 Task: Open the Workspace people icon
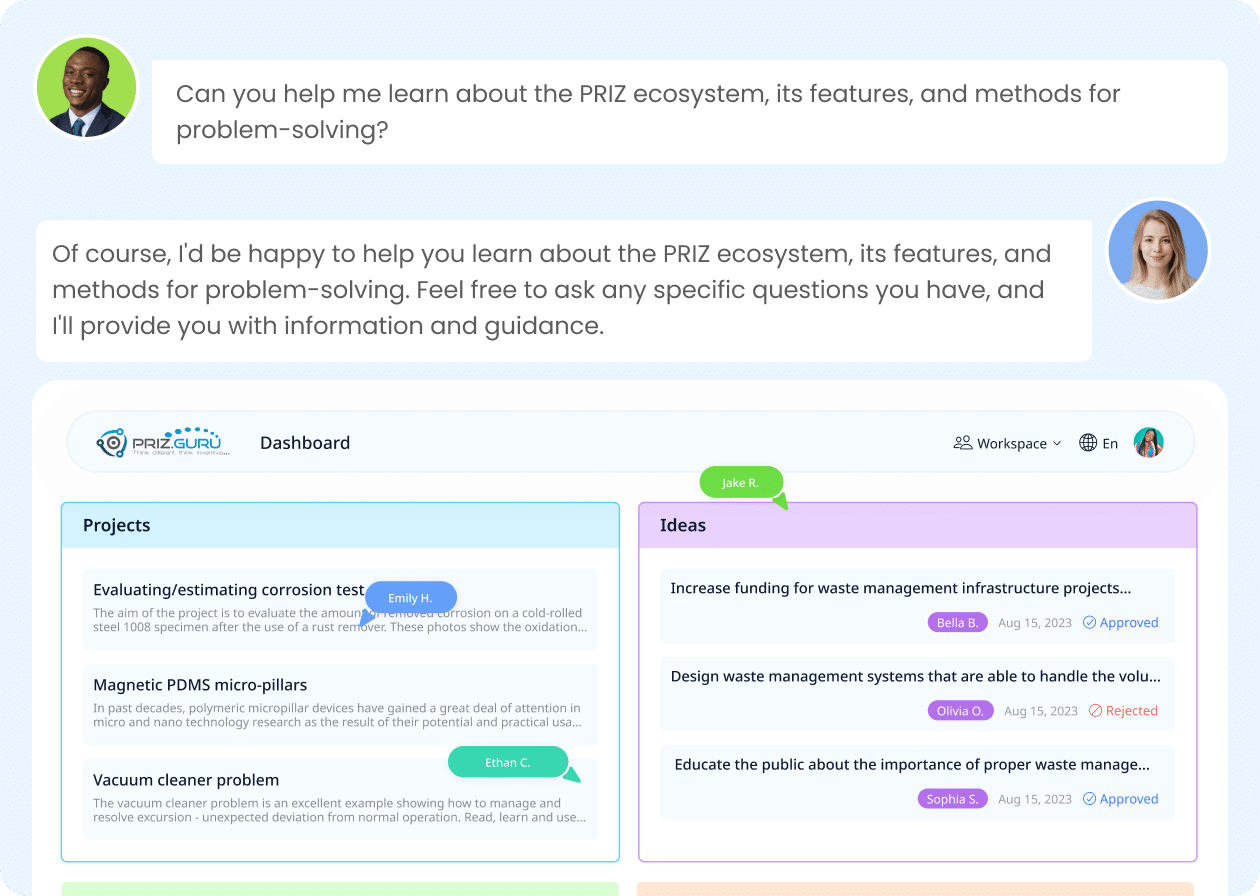pos(963,443)
